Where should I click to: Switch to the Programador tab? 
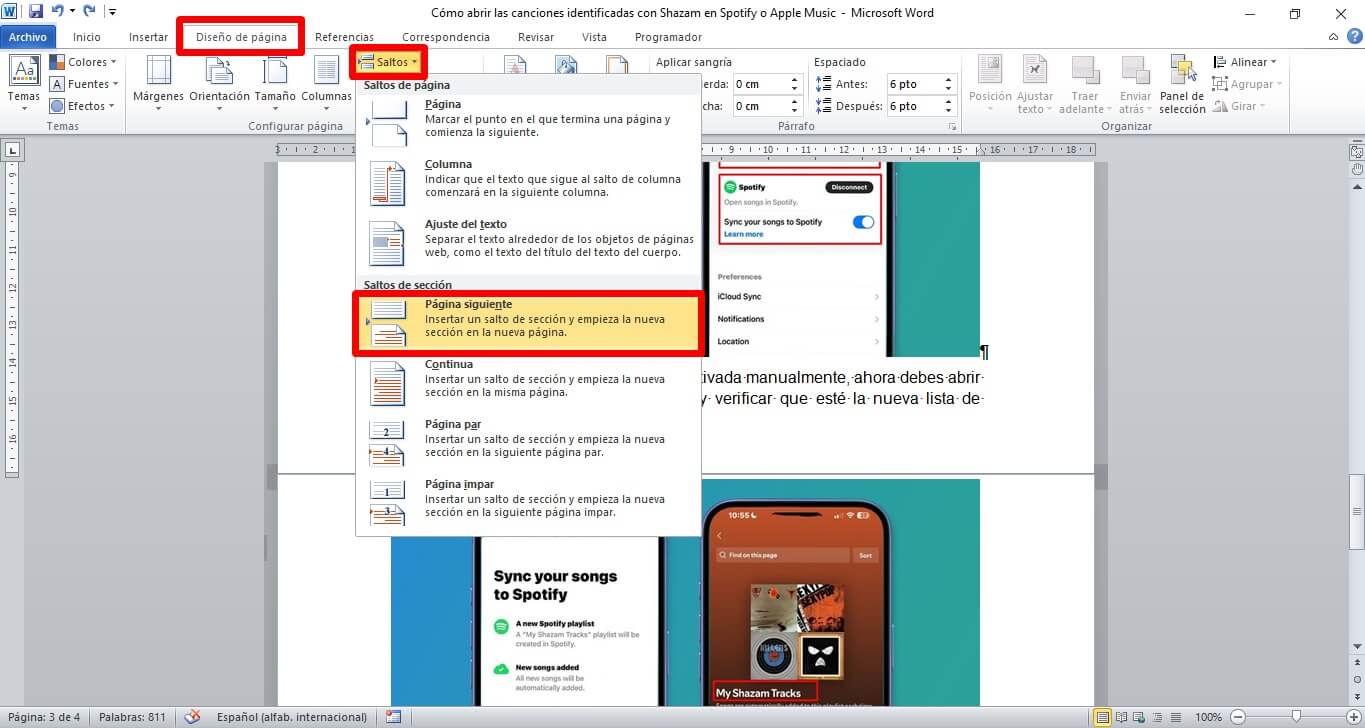(668, 37)
